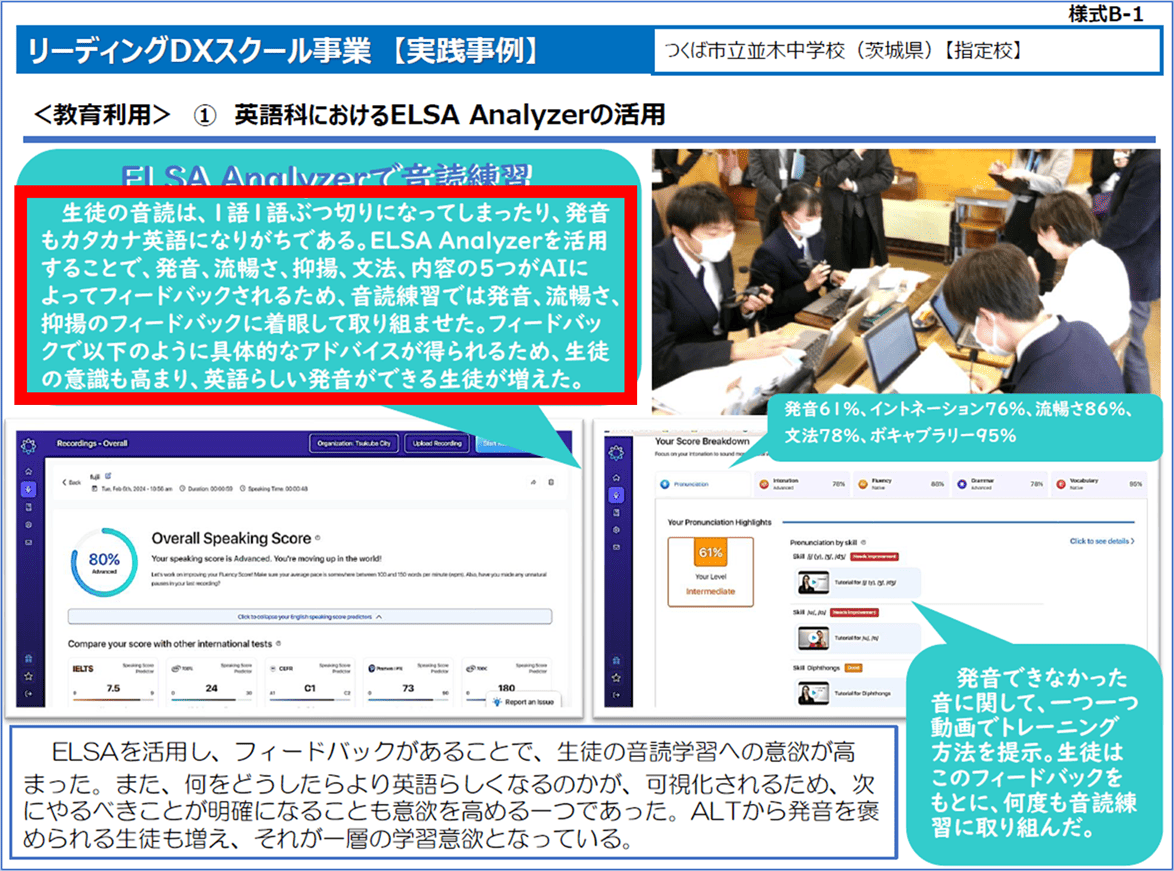Image resolution: width=1174 pixels, height=871 pixels.
Task: Click Recordings - Overall title text
Action: (x=92, y=443)
